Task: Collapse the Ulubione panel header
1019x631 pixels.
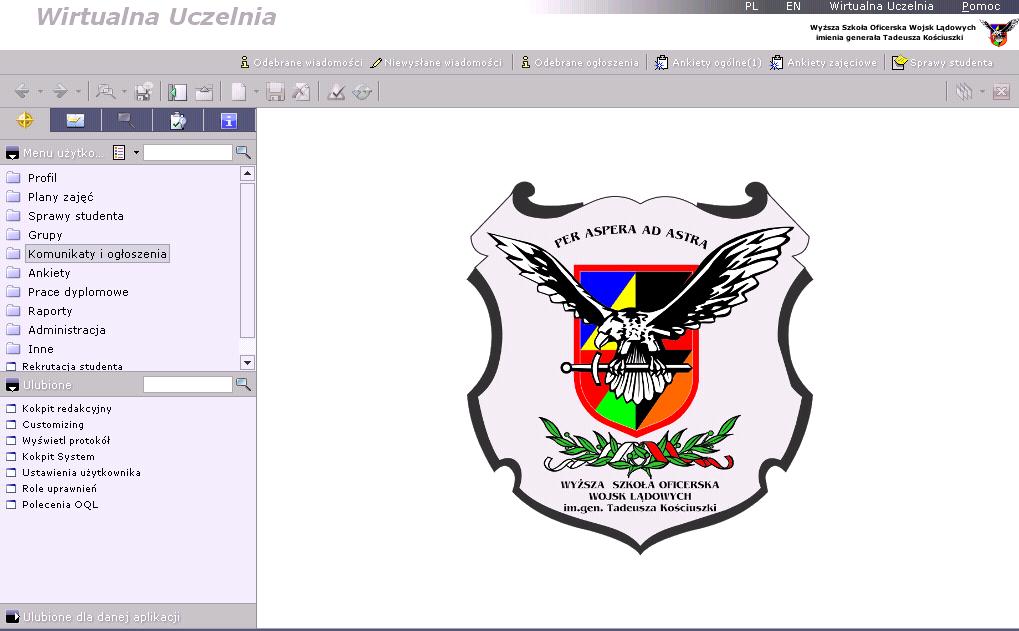Action: click(12, 385)
